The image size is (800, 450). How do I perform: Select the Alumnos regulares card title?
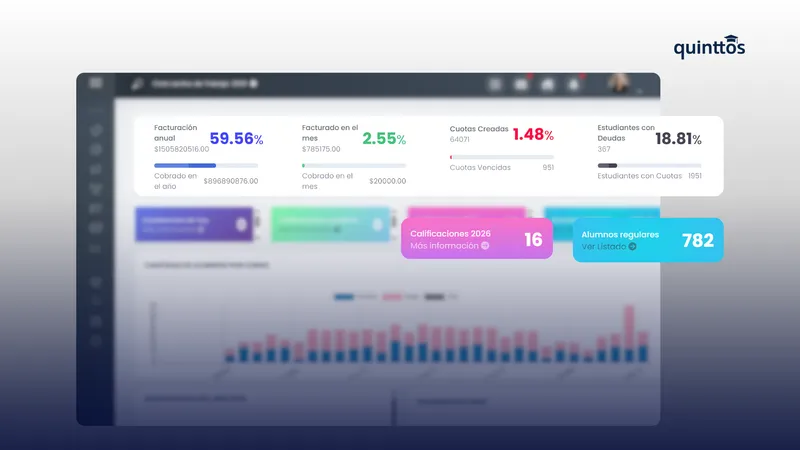pyautogui.click(x=620, y=235)
